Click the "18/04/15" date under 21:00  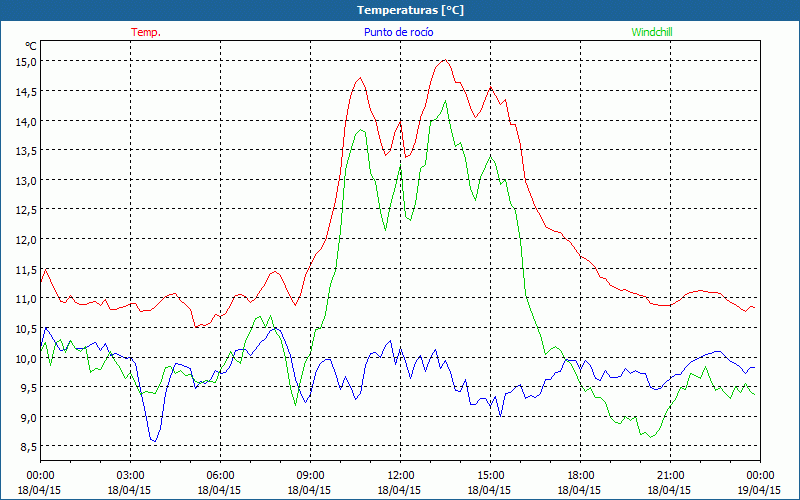tap(669, 490)
